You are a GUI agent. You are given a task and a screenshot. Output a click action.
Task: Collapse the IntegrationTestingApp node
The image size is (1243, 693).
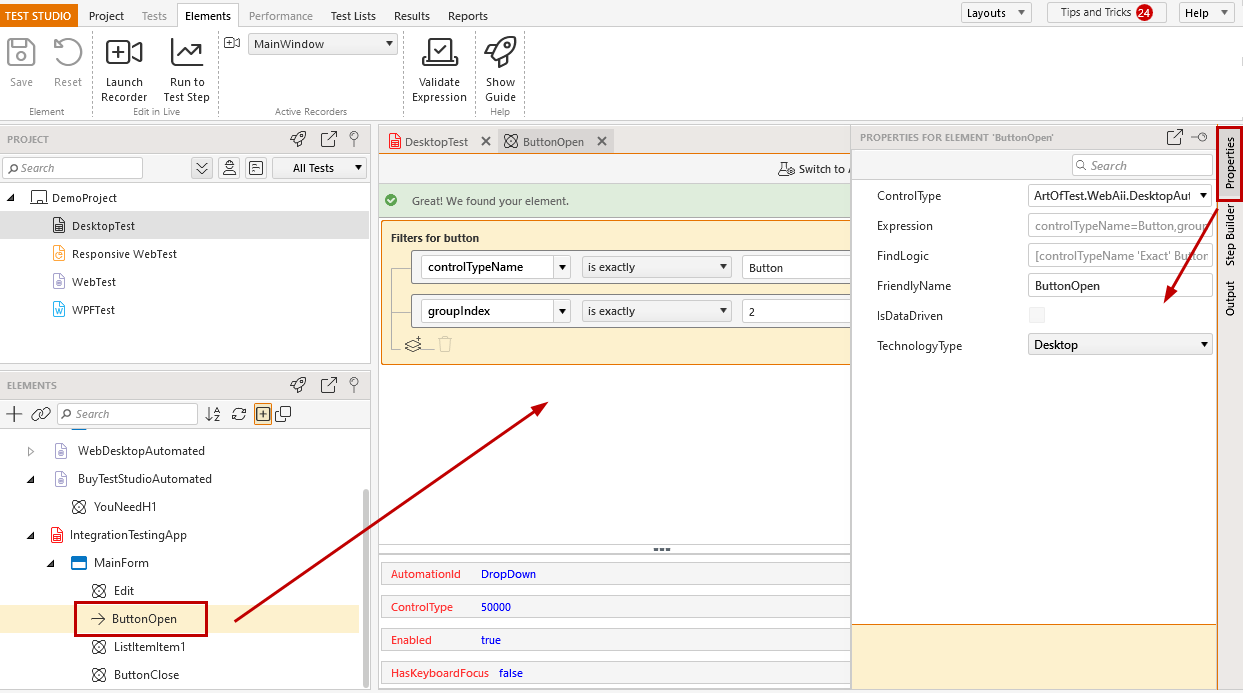pos(31,535)
